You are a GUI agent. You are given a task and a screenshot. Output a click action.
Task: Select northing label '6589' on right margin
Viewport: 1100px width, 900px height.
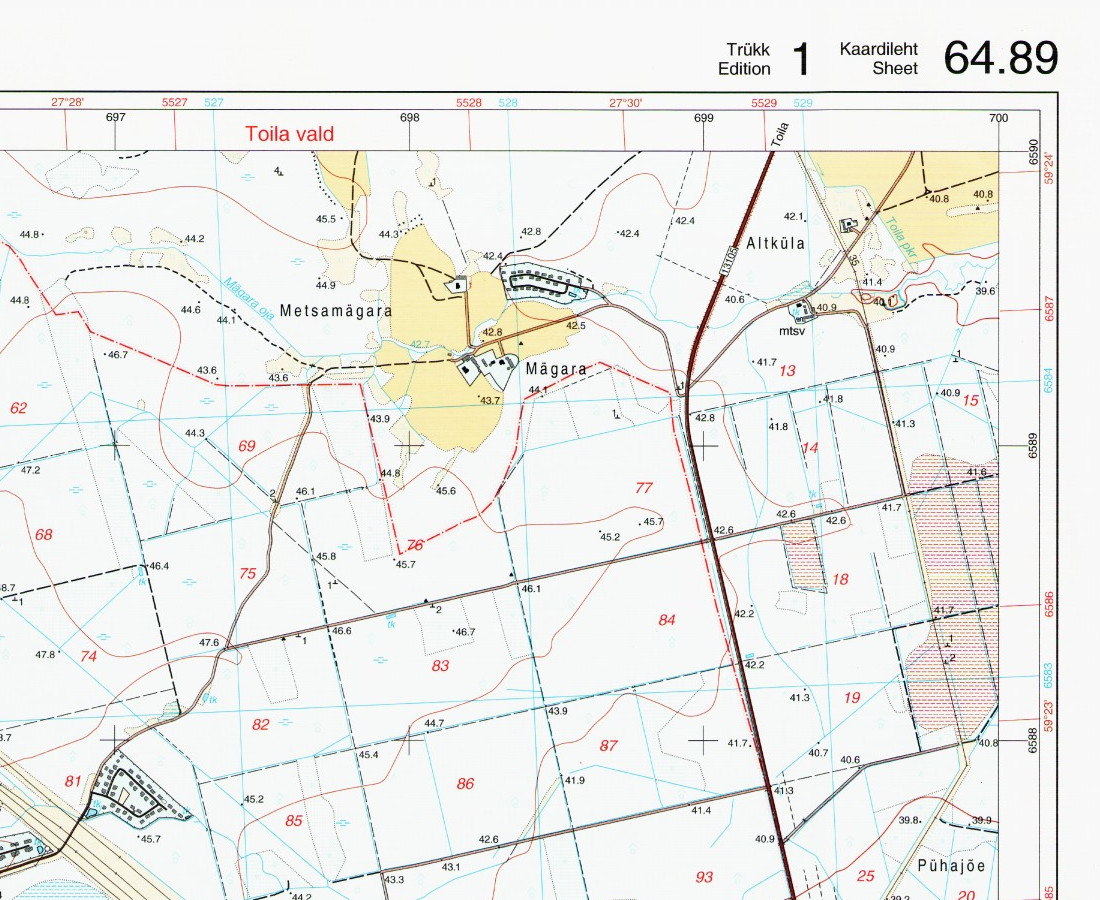point(1033,445)
